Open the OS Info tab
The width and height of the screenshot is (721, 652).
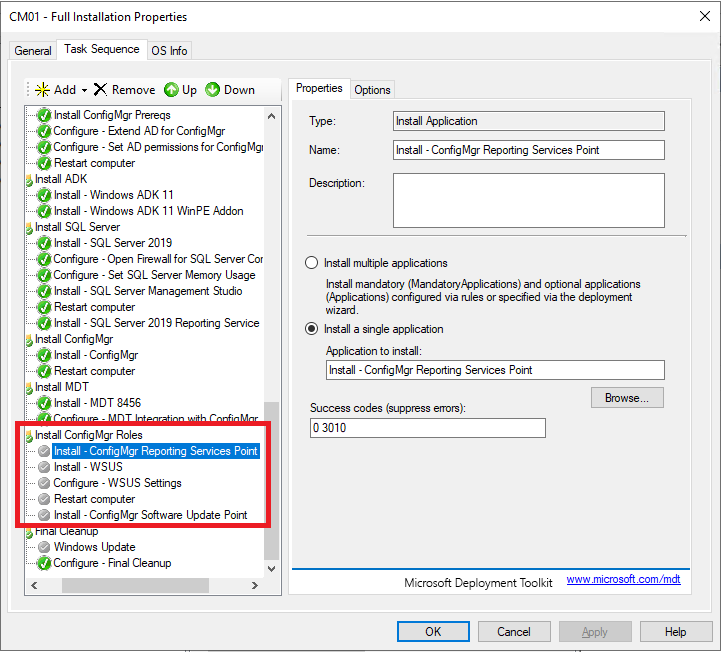(x=169, y=51)
